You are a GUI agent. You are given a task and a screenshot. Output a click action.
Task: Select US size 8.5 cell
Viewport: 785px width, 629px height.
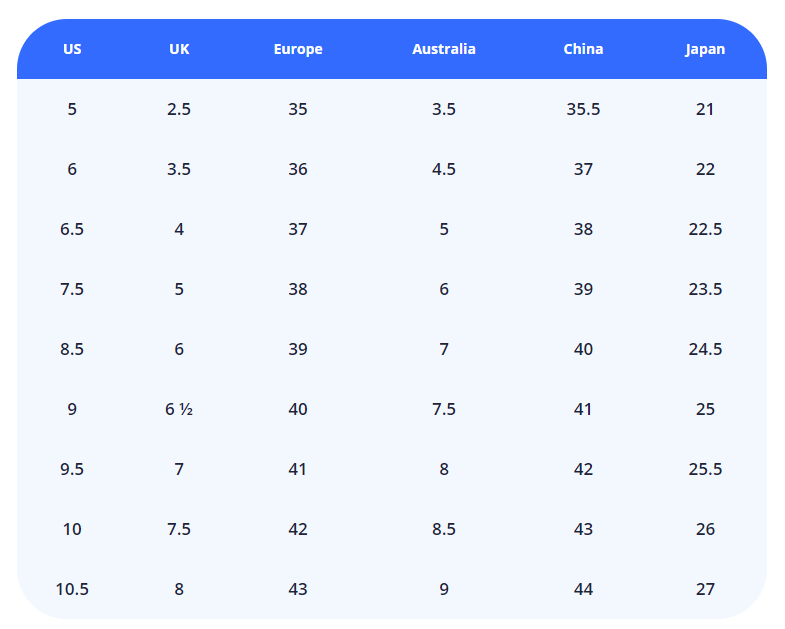click(x=72, y=349)
